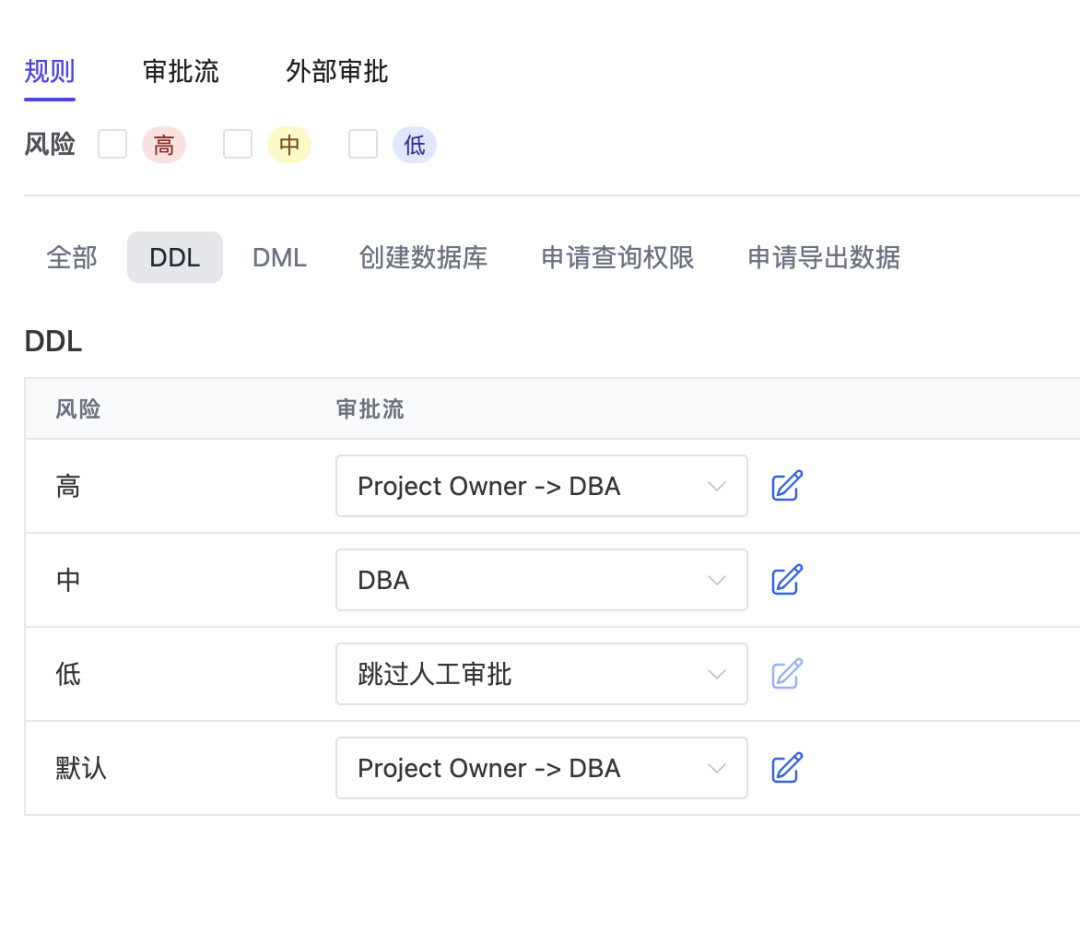Select the 全部 category filter
The height and width of the screenshot is (944, 1080).
[x=72, y=258]
